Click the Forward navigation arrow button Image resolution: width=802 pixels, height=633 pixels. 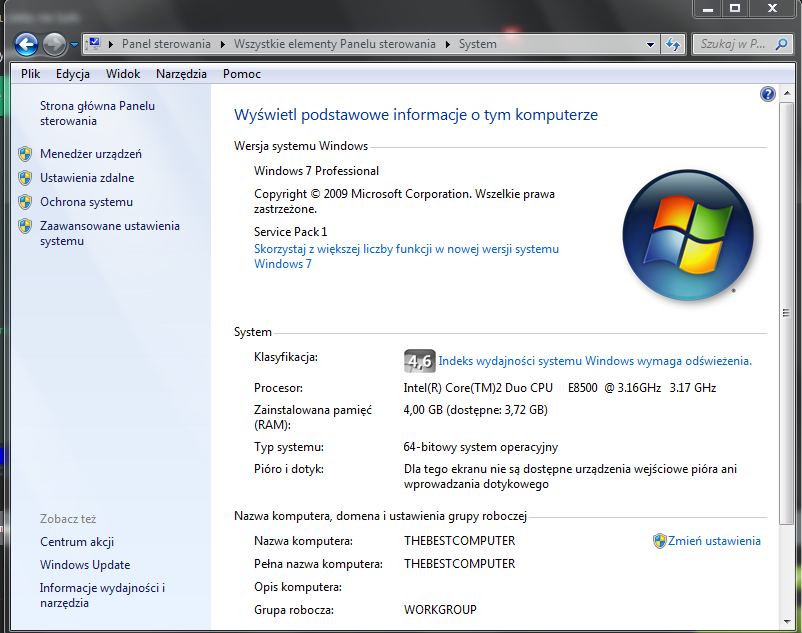coord(54,44)
